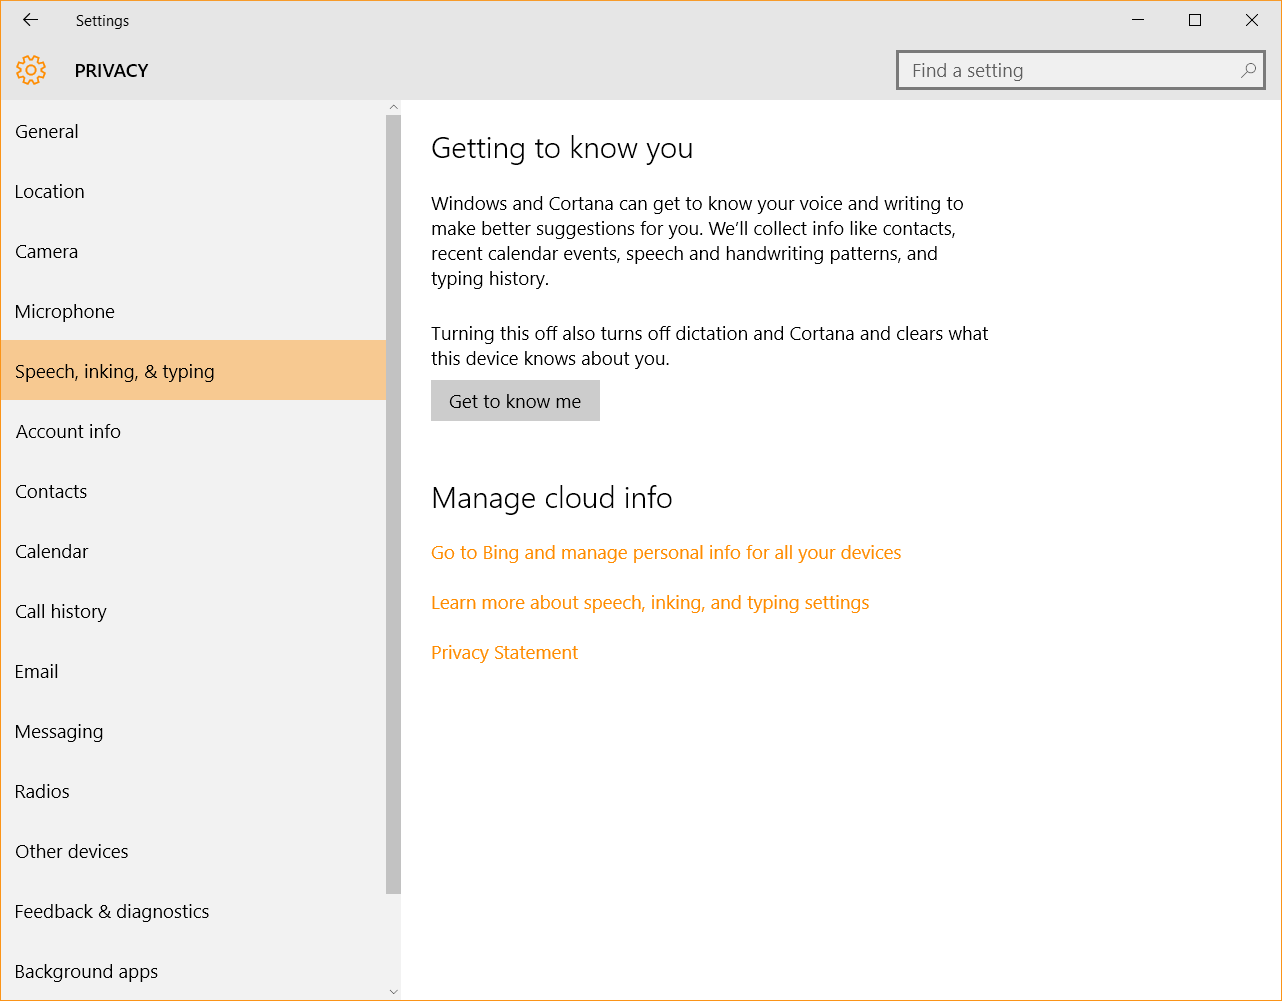Minimize the Settings window

[x=1138, y=20]
